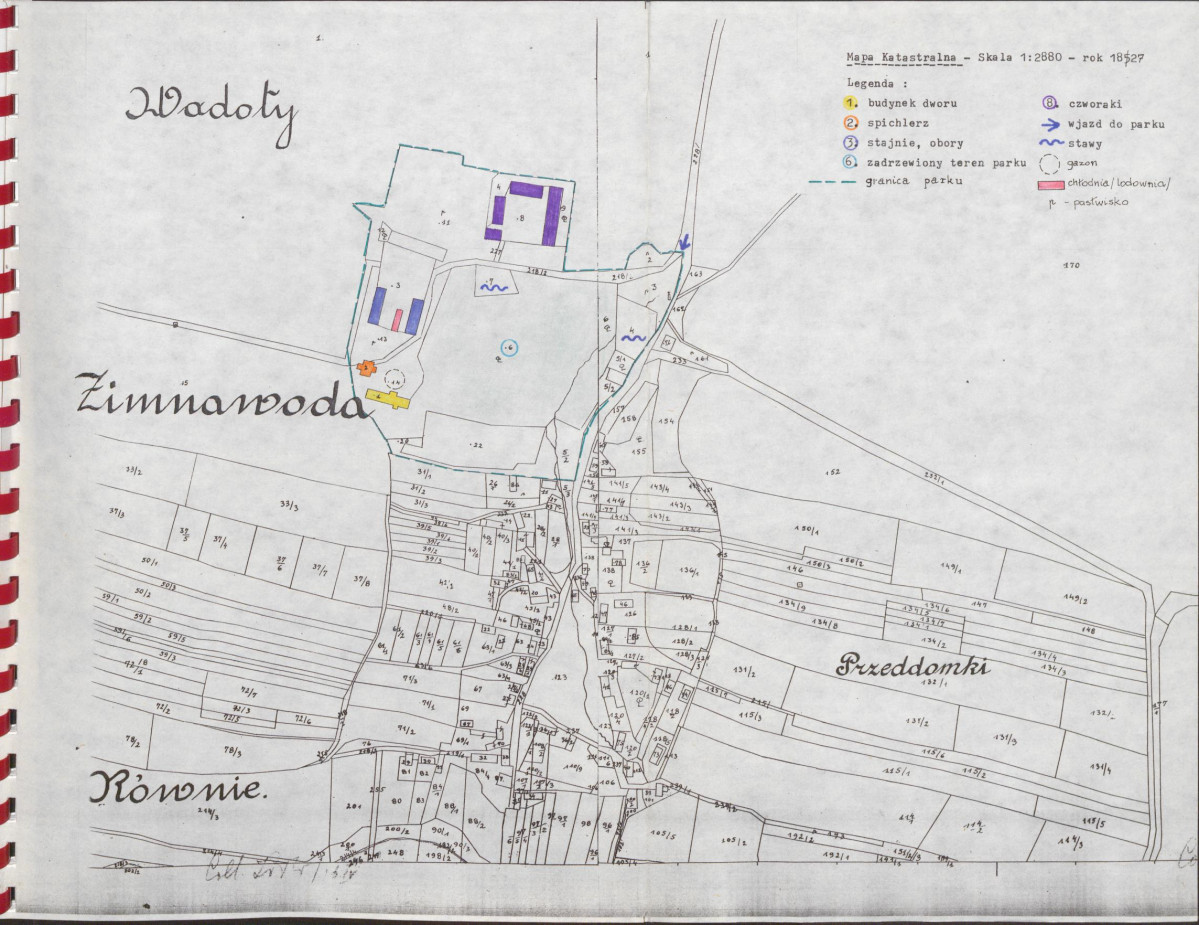Click the dashed circle beside 'gazon' in legend
Image resolution: width=1199 pixels, height=925 pixels.
1051,164
